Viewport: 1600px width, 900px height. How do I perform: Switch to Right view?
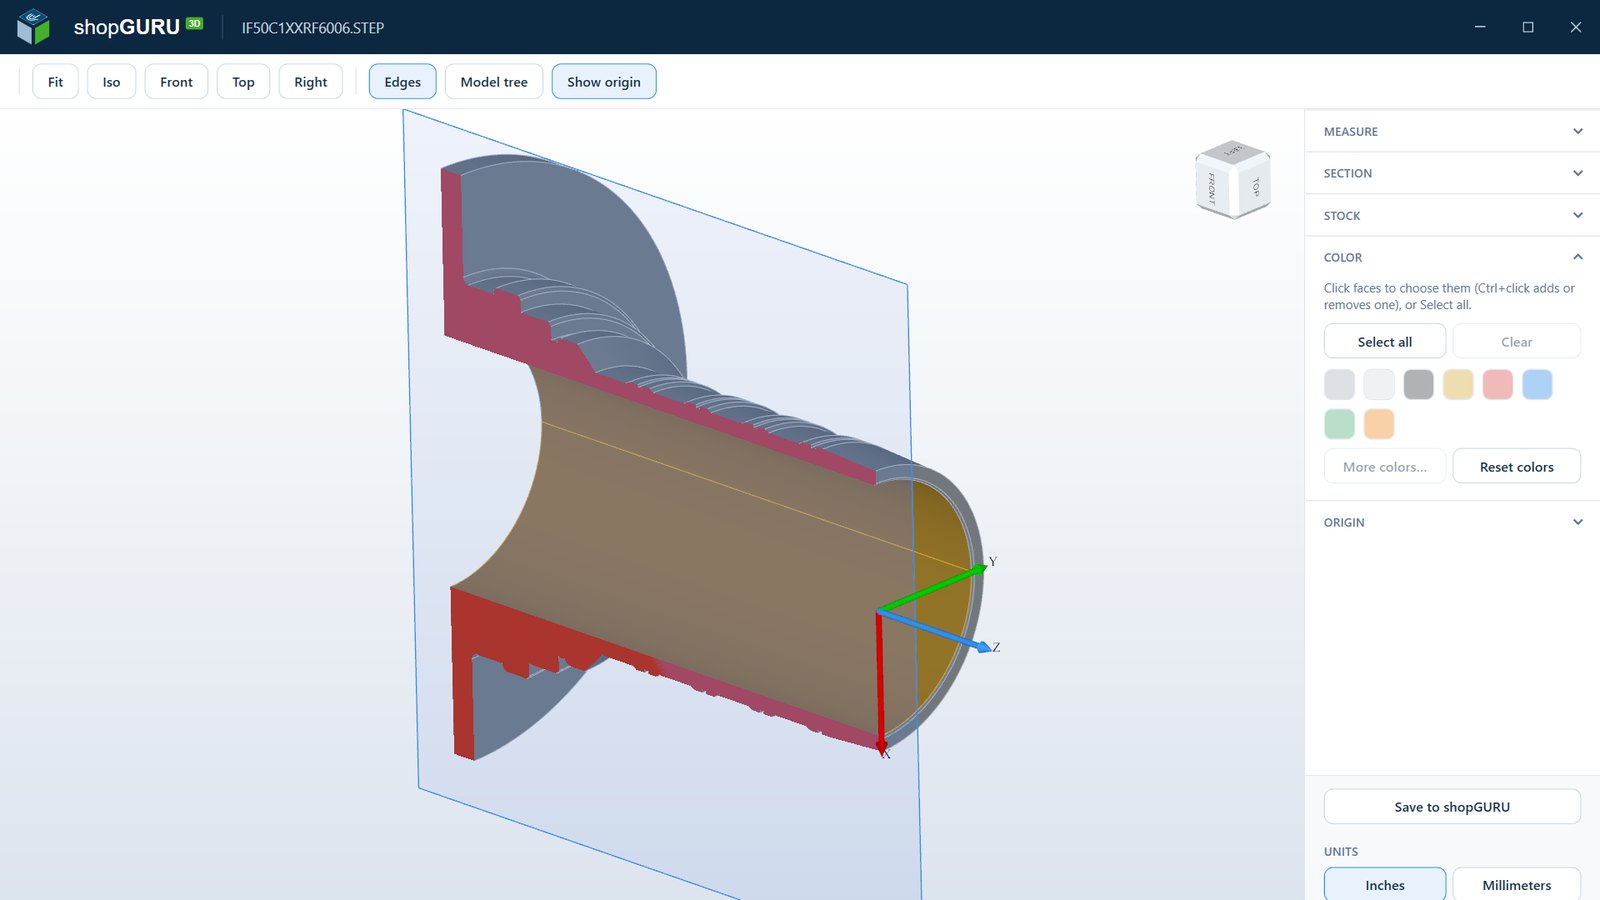click(x=310, y=82)
